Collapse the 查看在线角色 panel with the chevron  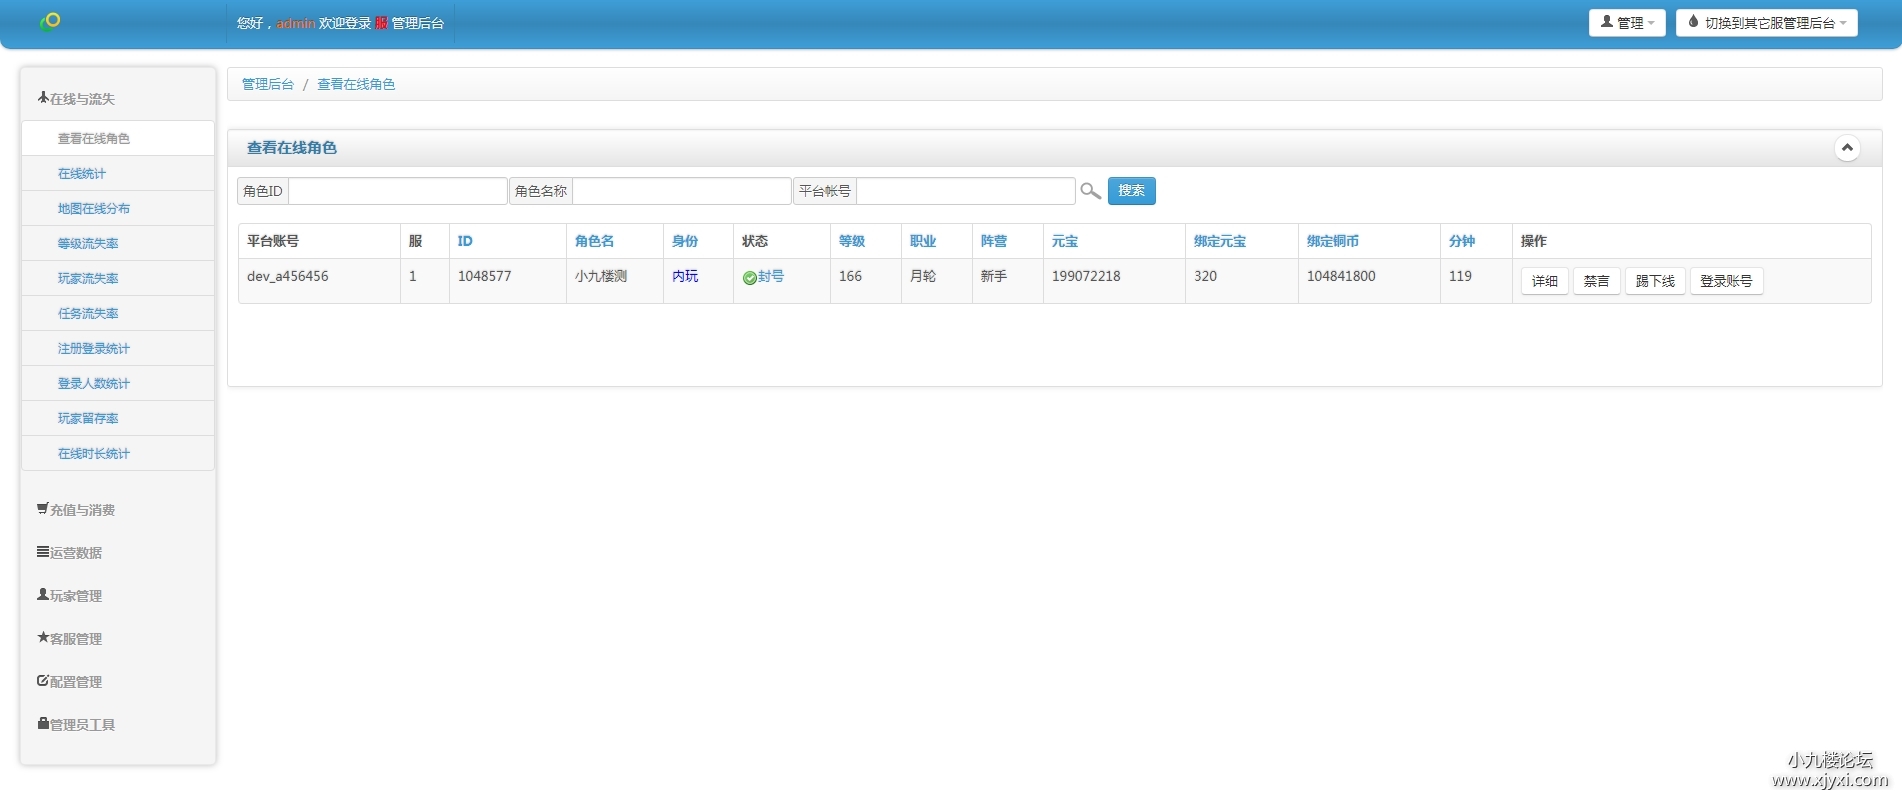[1846, 148]
